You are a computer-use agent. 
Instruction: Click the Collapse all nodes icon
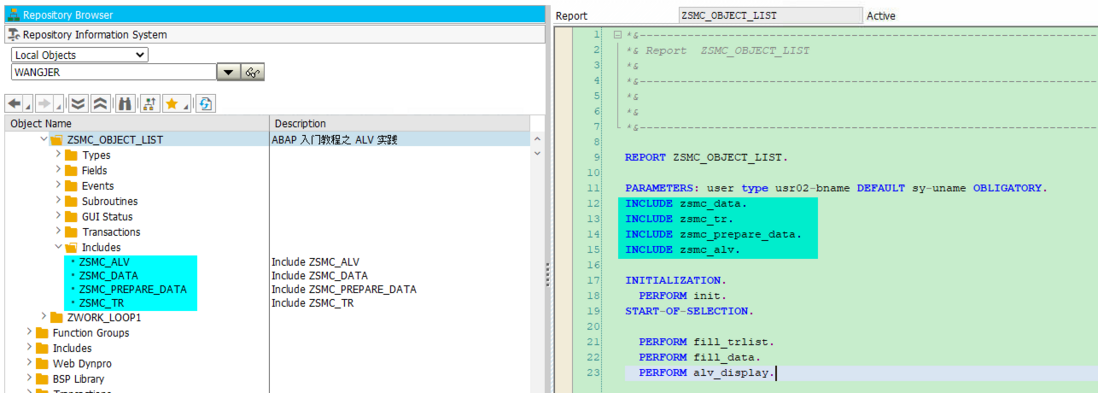point(100,104)
